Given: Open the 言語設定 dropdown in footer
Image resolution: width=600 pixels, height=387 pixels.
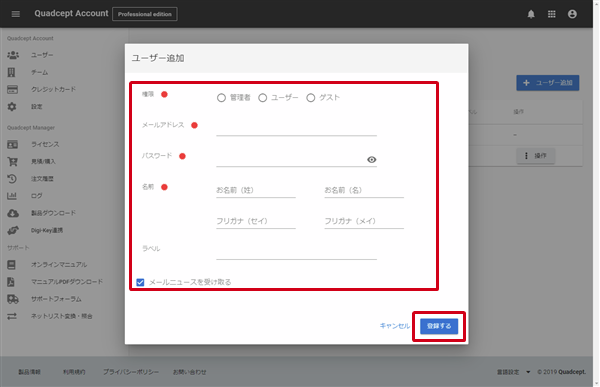Looking at the screenshot, I should [514, 372].
